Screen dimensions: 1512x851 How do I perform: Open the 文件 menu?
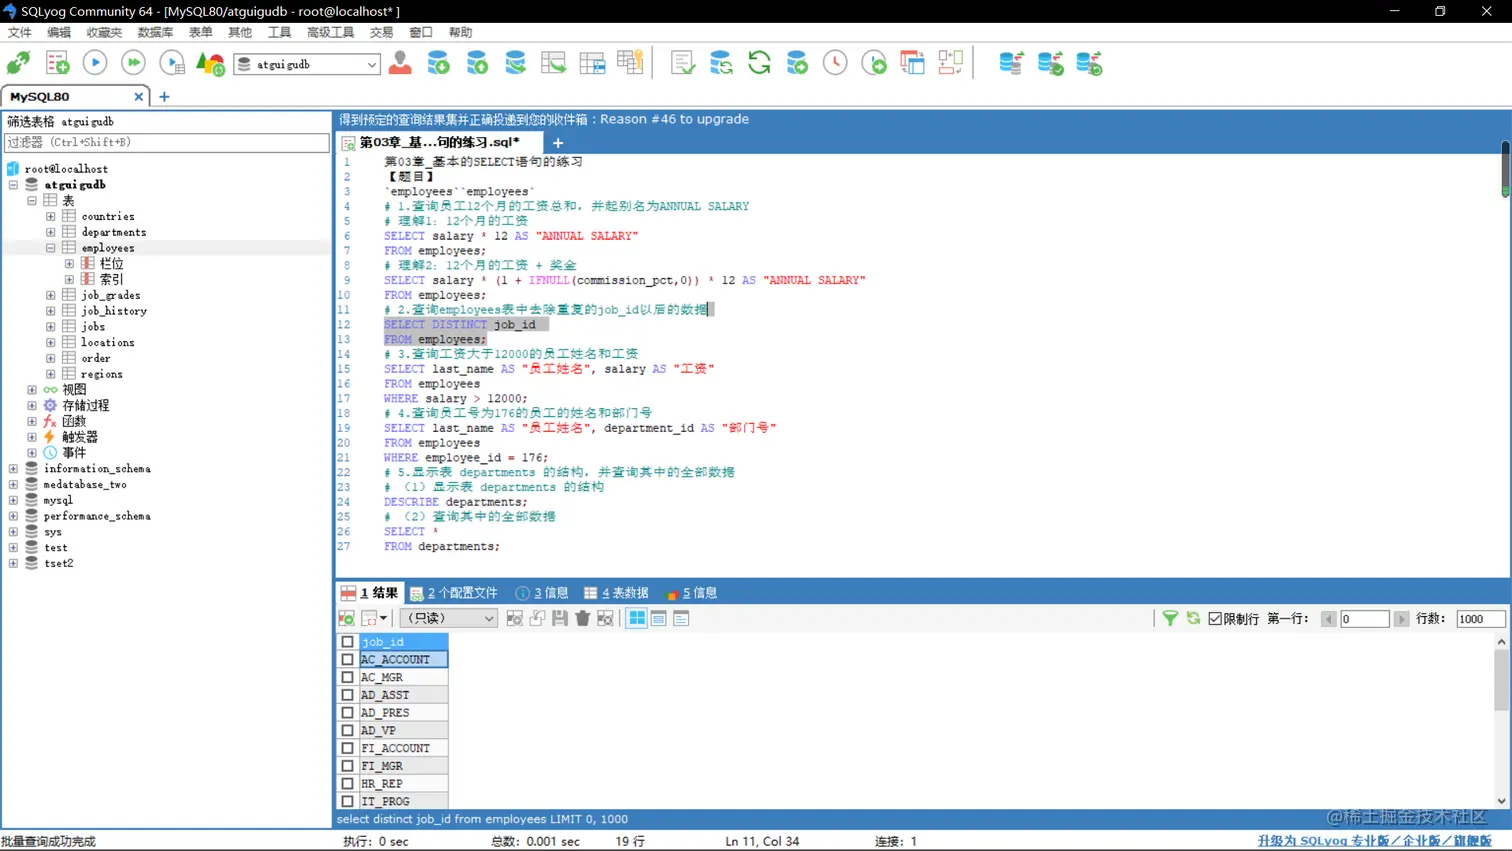(19, 32)
